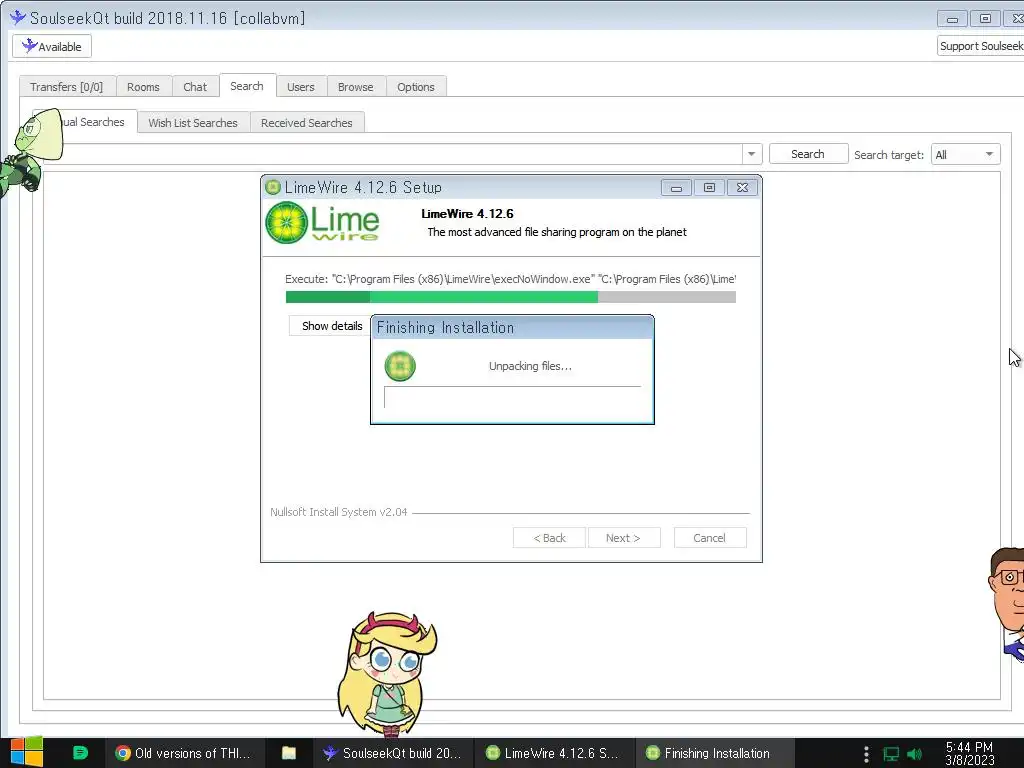The height and width of the screenshot is (768, 1024).
Task: Open the network tray icon
Action: pyautogui.click(x=891, y=754)
